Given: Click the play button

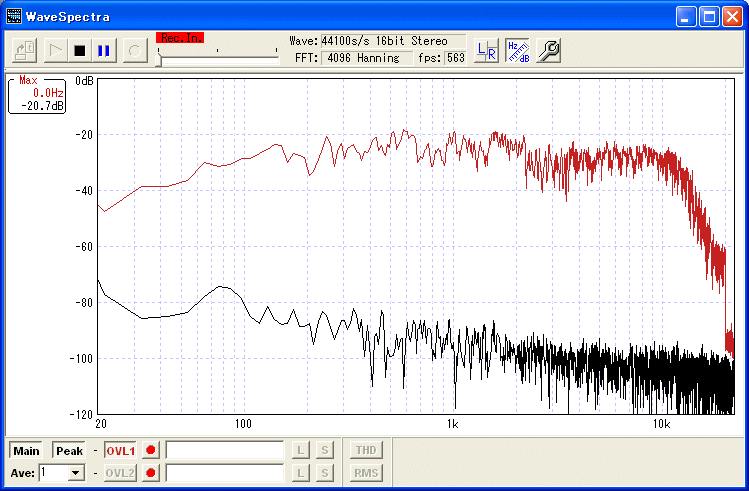Looking at the screenshot, I should click(x=56, y=50).
